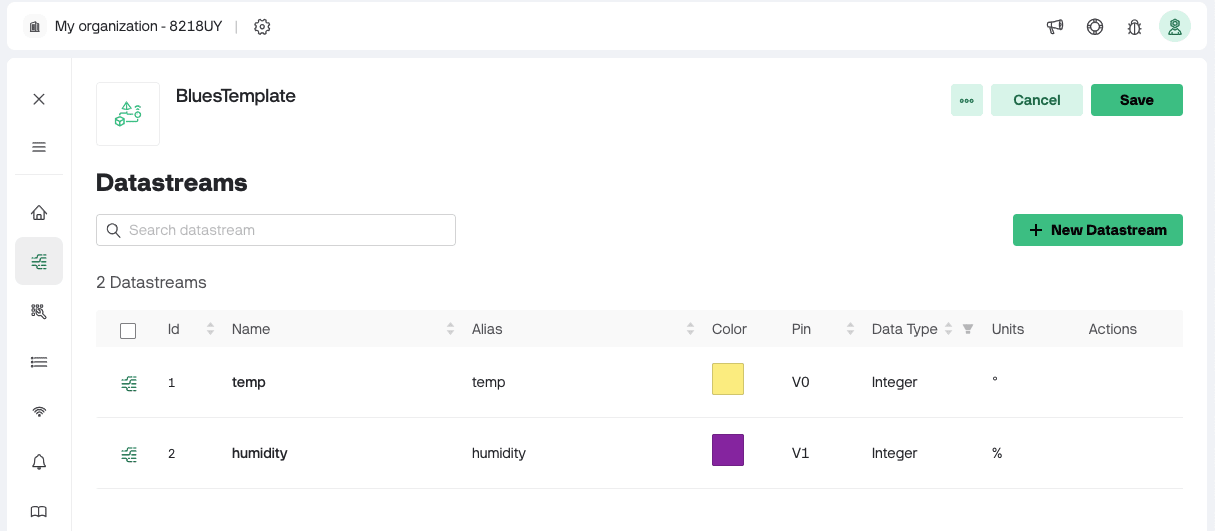This screenshot has height=531, width=1215.
Task: Click the temp alias cell
Action: pyautogui.click(x=489, y=382)
